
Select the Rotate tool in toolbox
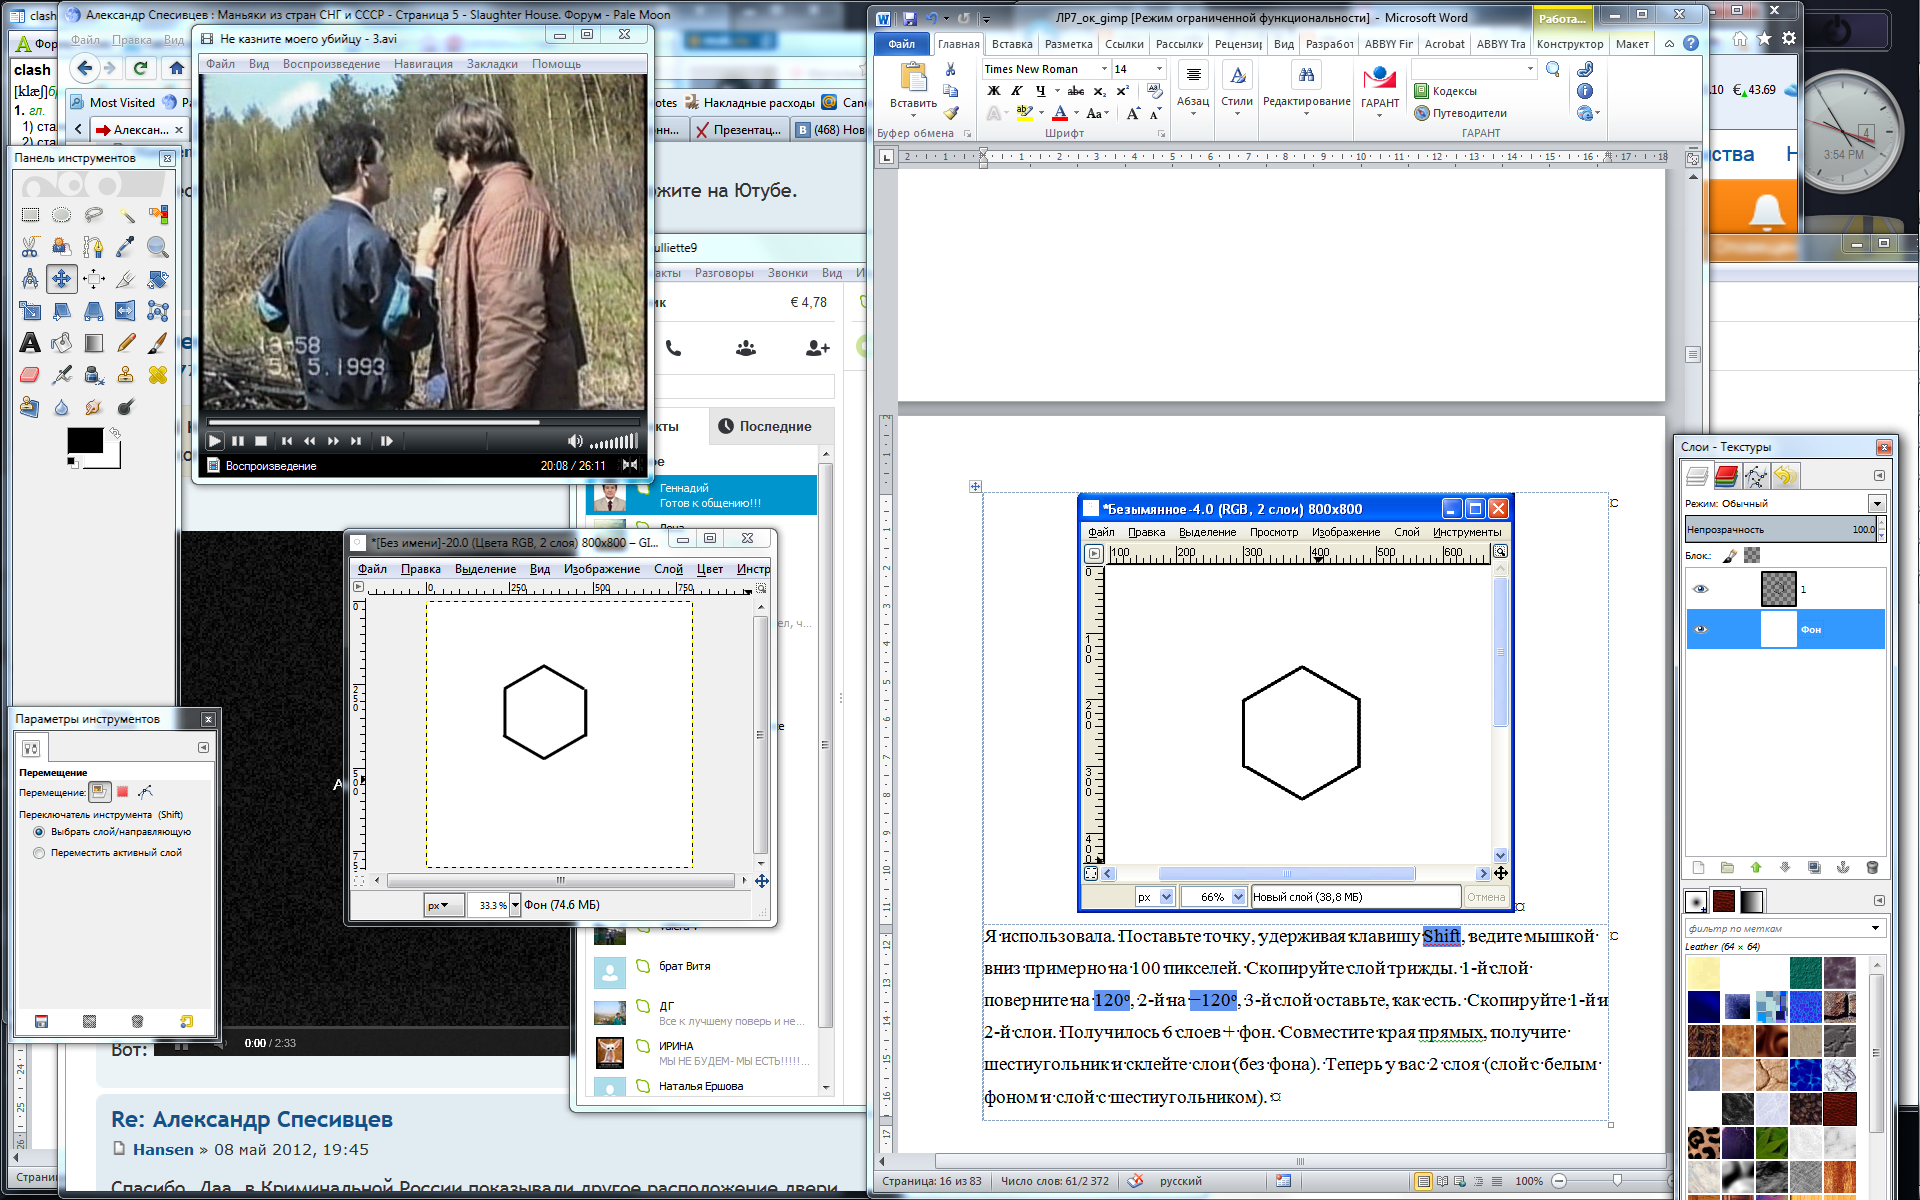tap(158, 279)
